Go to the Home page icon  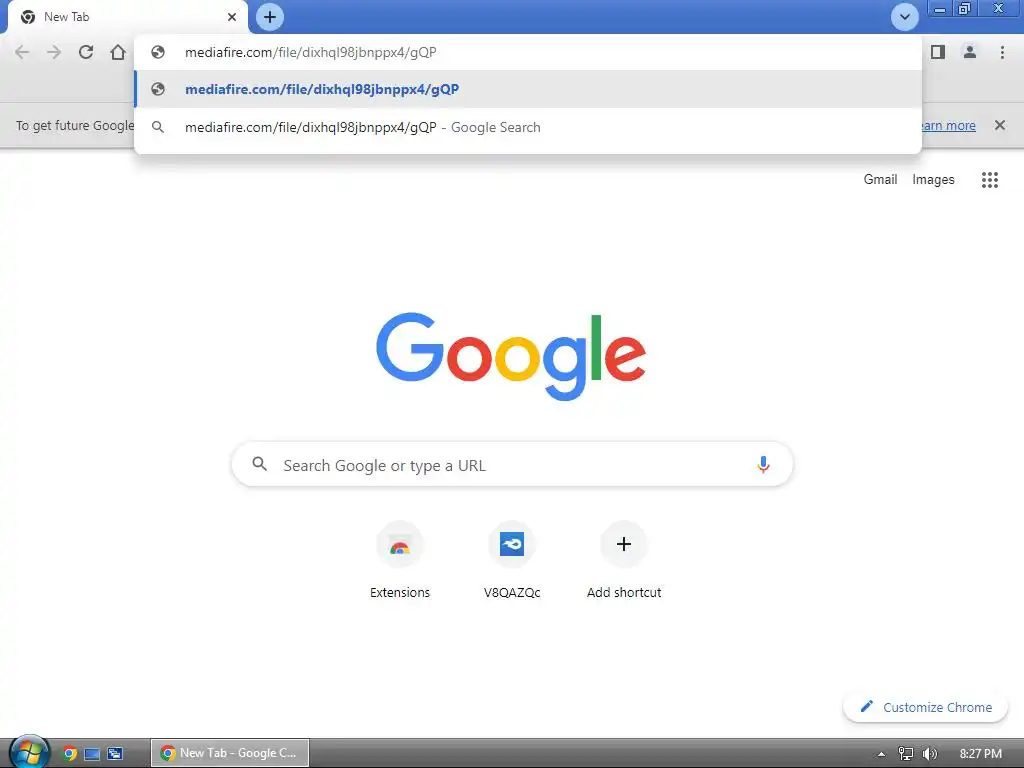pyautogui.click(x=118, y=52)
